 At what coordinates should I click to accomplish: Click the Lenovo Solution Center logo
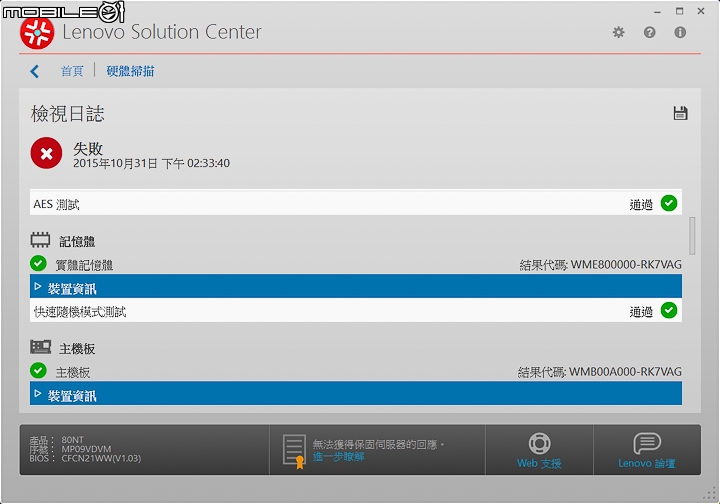pyautogui.click(x=37, y=32)
